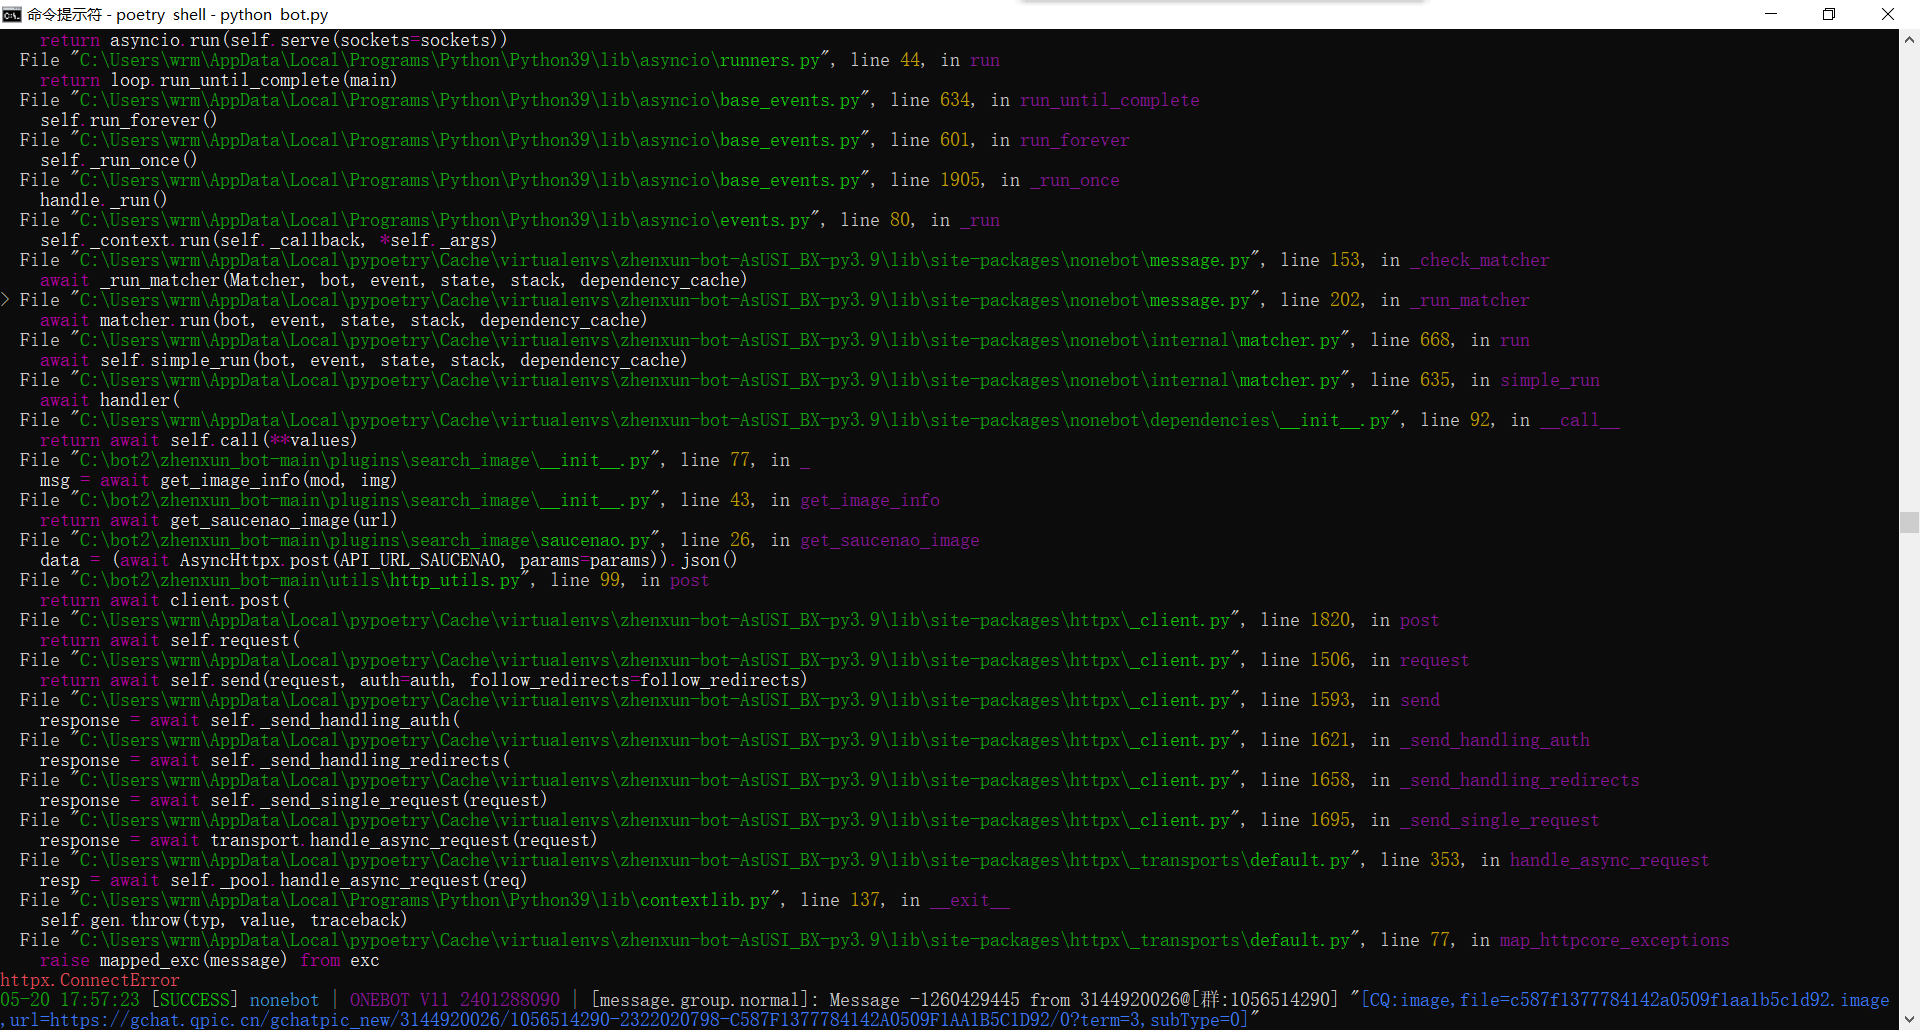Click the '_send_single_request' function name after 'in'
The height and width of the screenshot is (1030, 1920).
pyautogui.click(x=1500, y=820)
